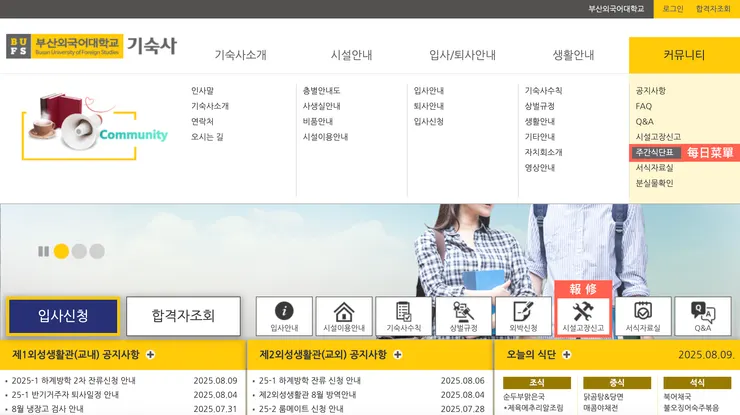Image resolution: width=740 pixels, height=415 pixels.
Task: Open the 생활안내 main menu
Action: [x=573, y=55]
